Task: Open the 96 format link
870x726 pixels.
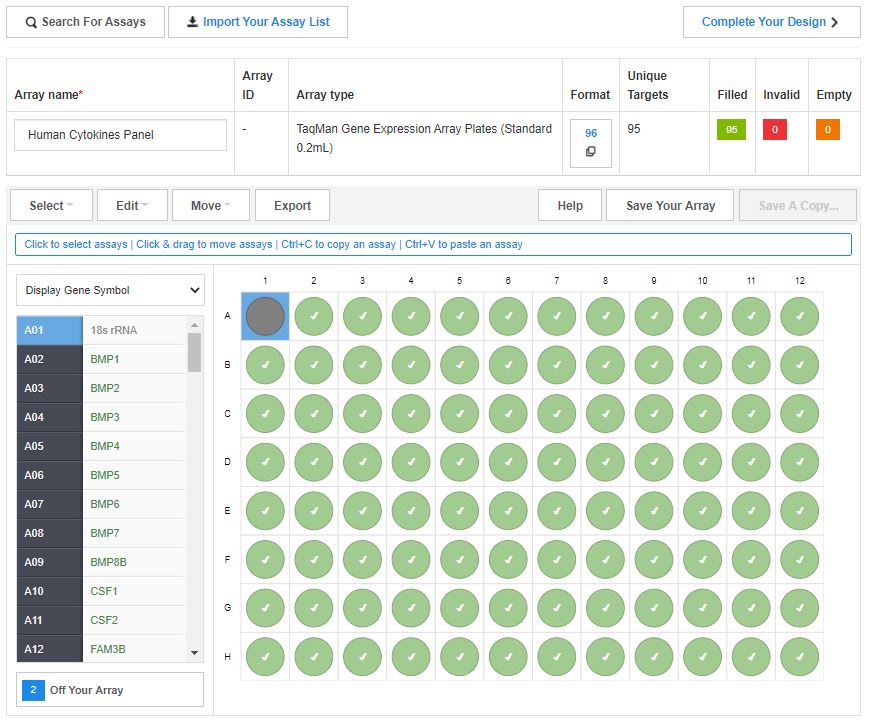Action: 590,132
